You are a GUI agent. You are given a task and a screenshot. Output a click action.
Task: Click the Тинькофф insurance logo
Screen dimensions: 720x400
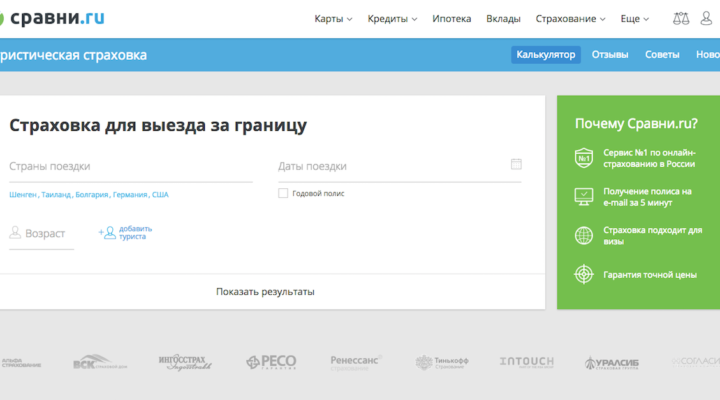pos(441,361)
